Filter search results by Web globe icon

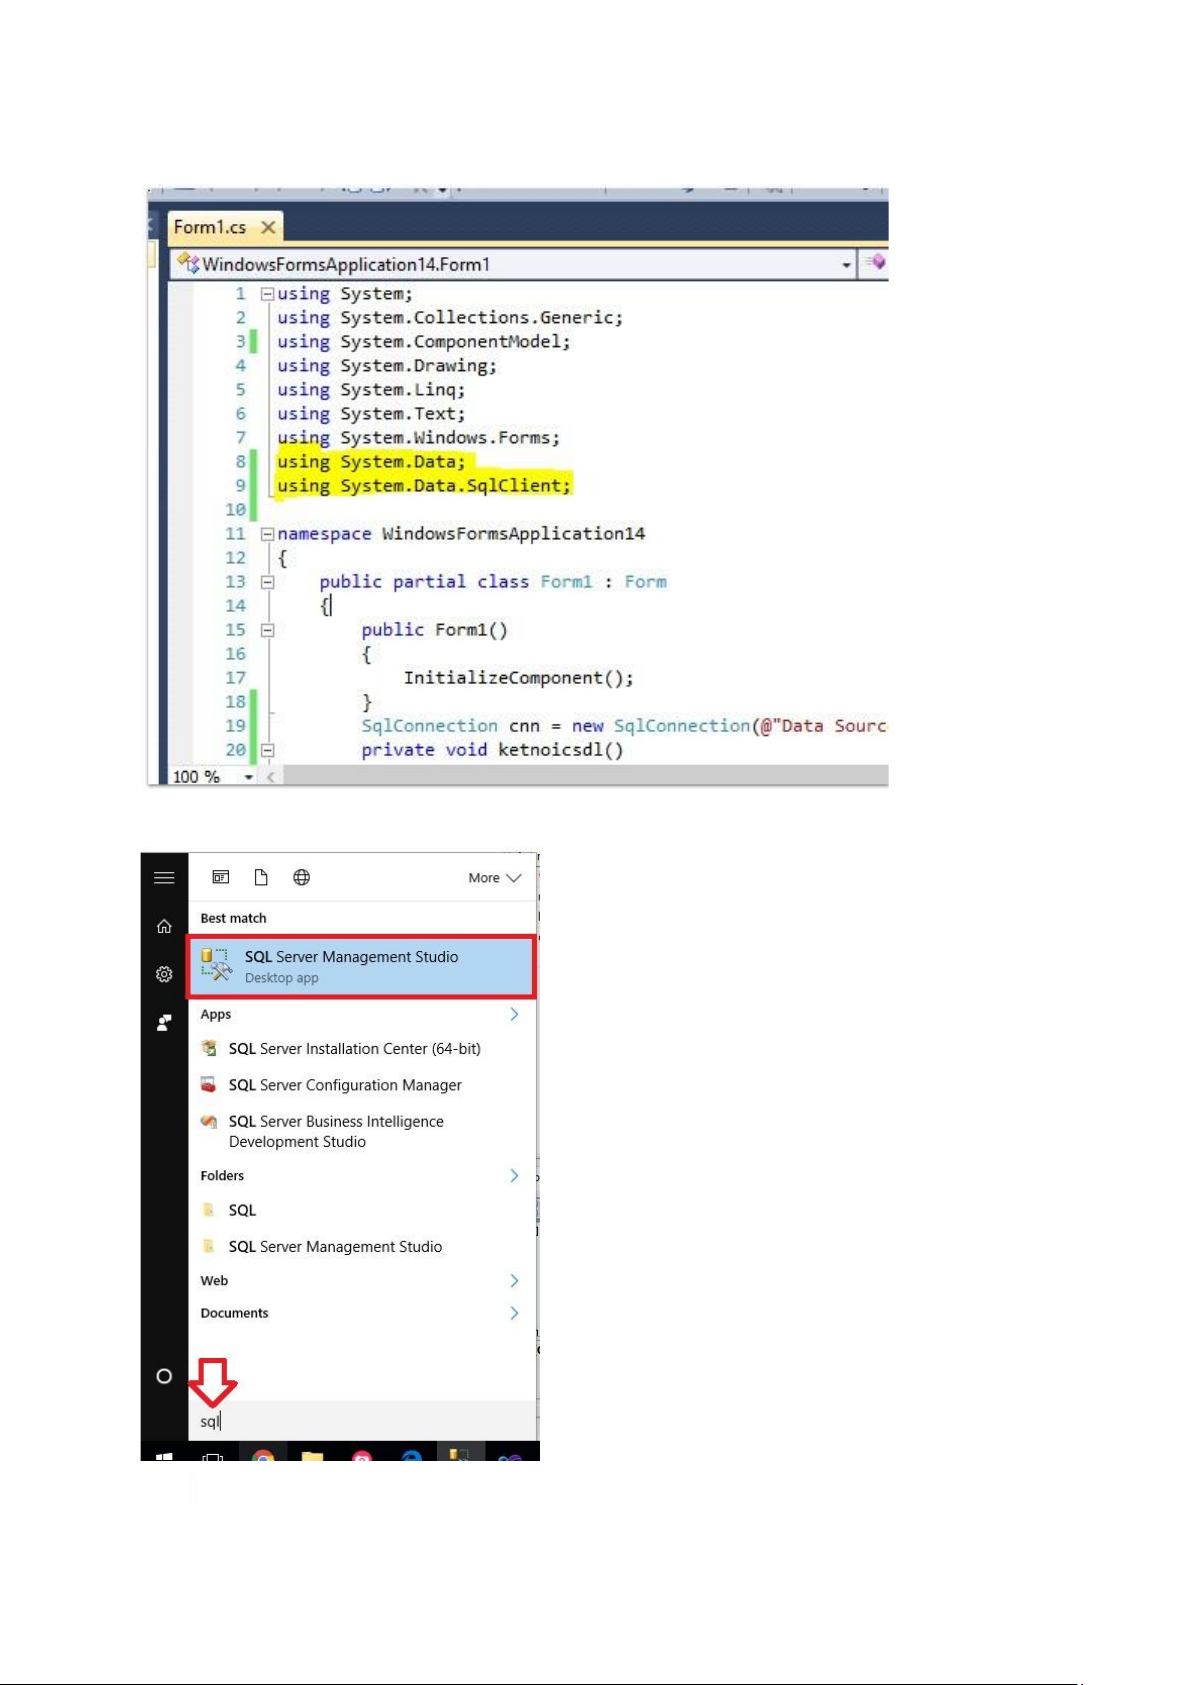pyautogui.click(x=301, y=877)
